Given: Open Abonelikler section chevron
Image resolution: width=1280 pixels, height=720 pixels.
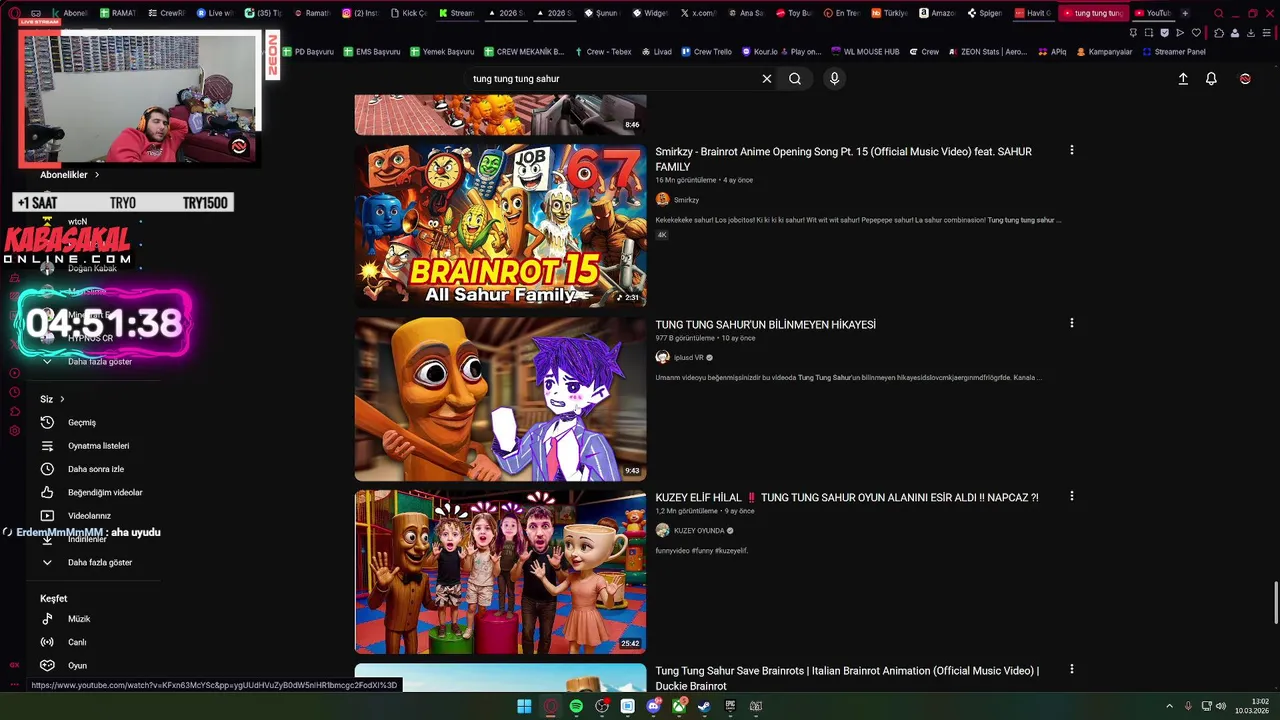Looking at the screenshot, I should click(x=97, y=175).
